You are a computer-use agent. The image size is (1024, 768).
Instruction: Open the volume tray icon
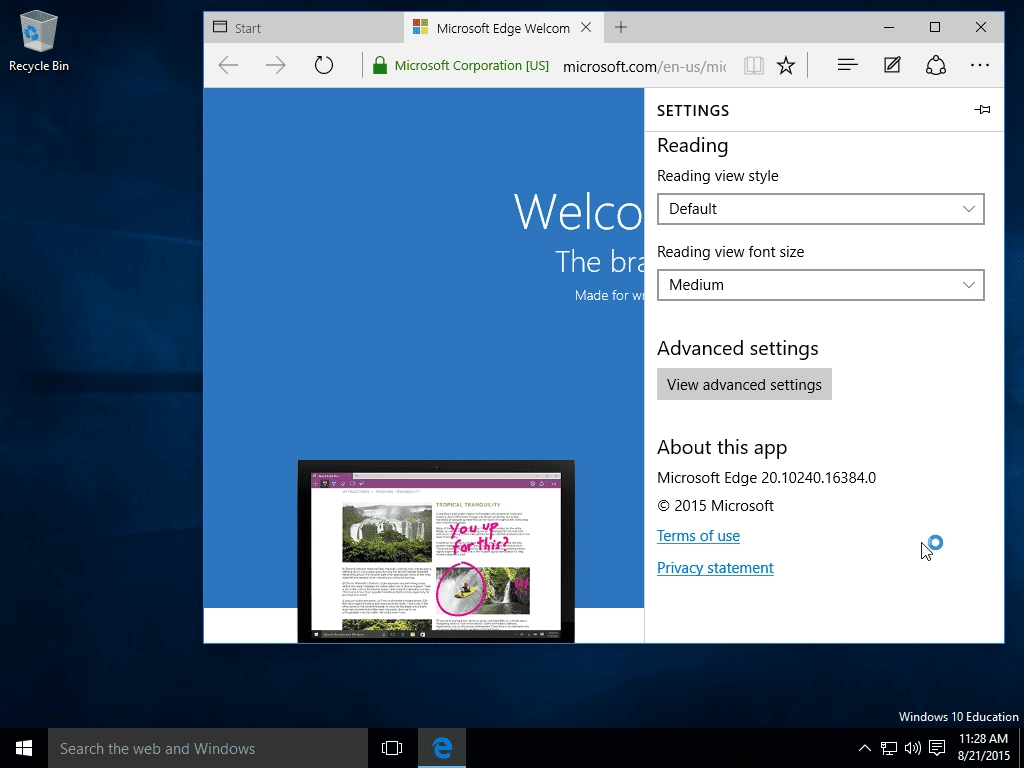(912, 748)
